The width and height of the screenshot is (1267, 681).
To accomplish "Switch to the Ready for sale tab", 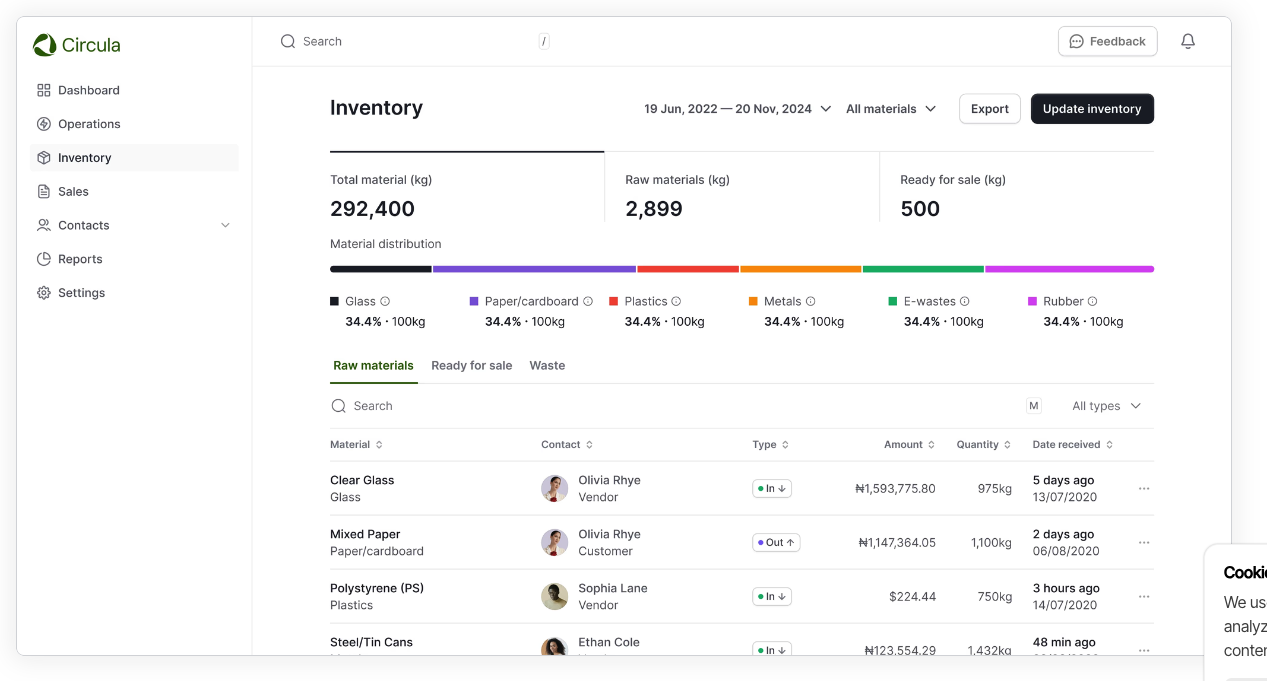I will [471, 366].
